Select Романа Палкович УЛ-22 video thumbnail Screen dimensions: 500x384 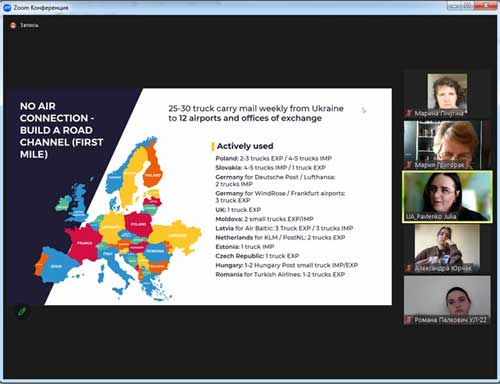[447, 300]
